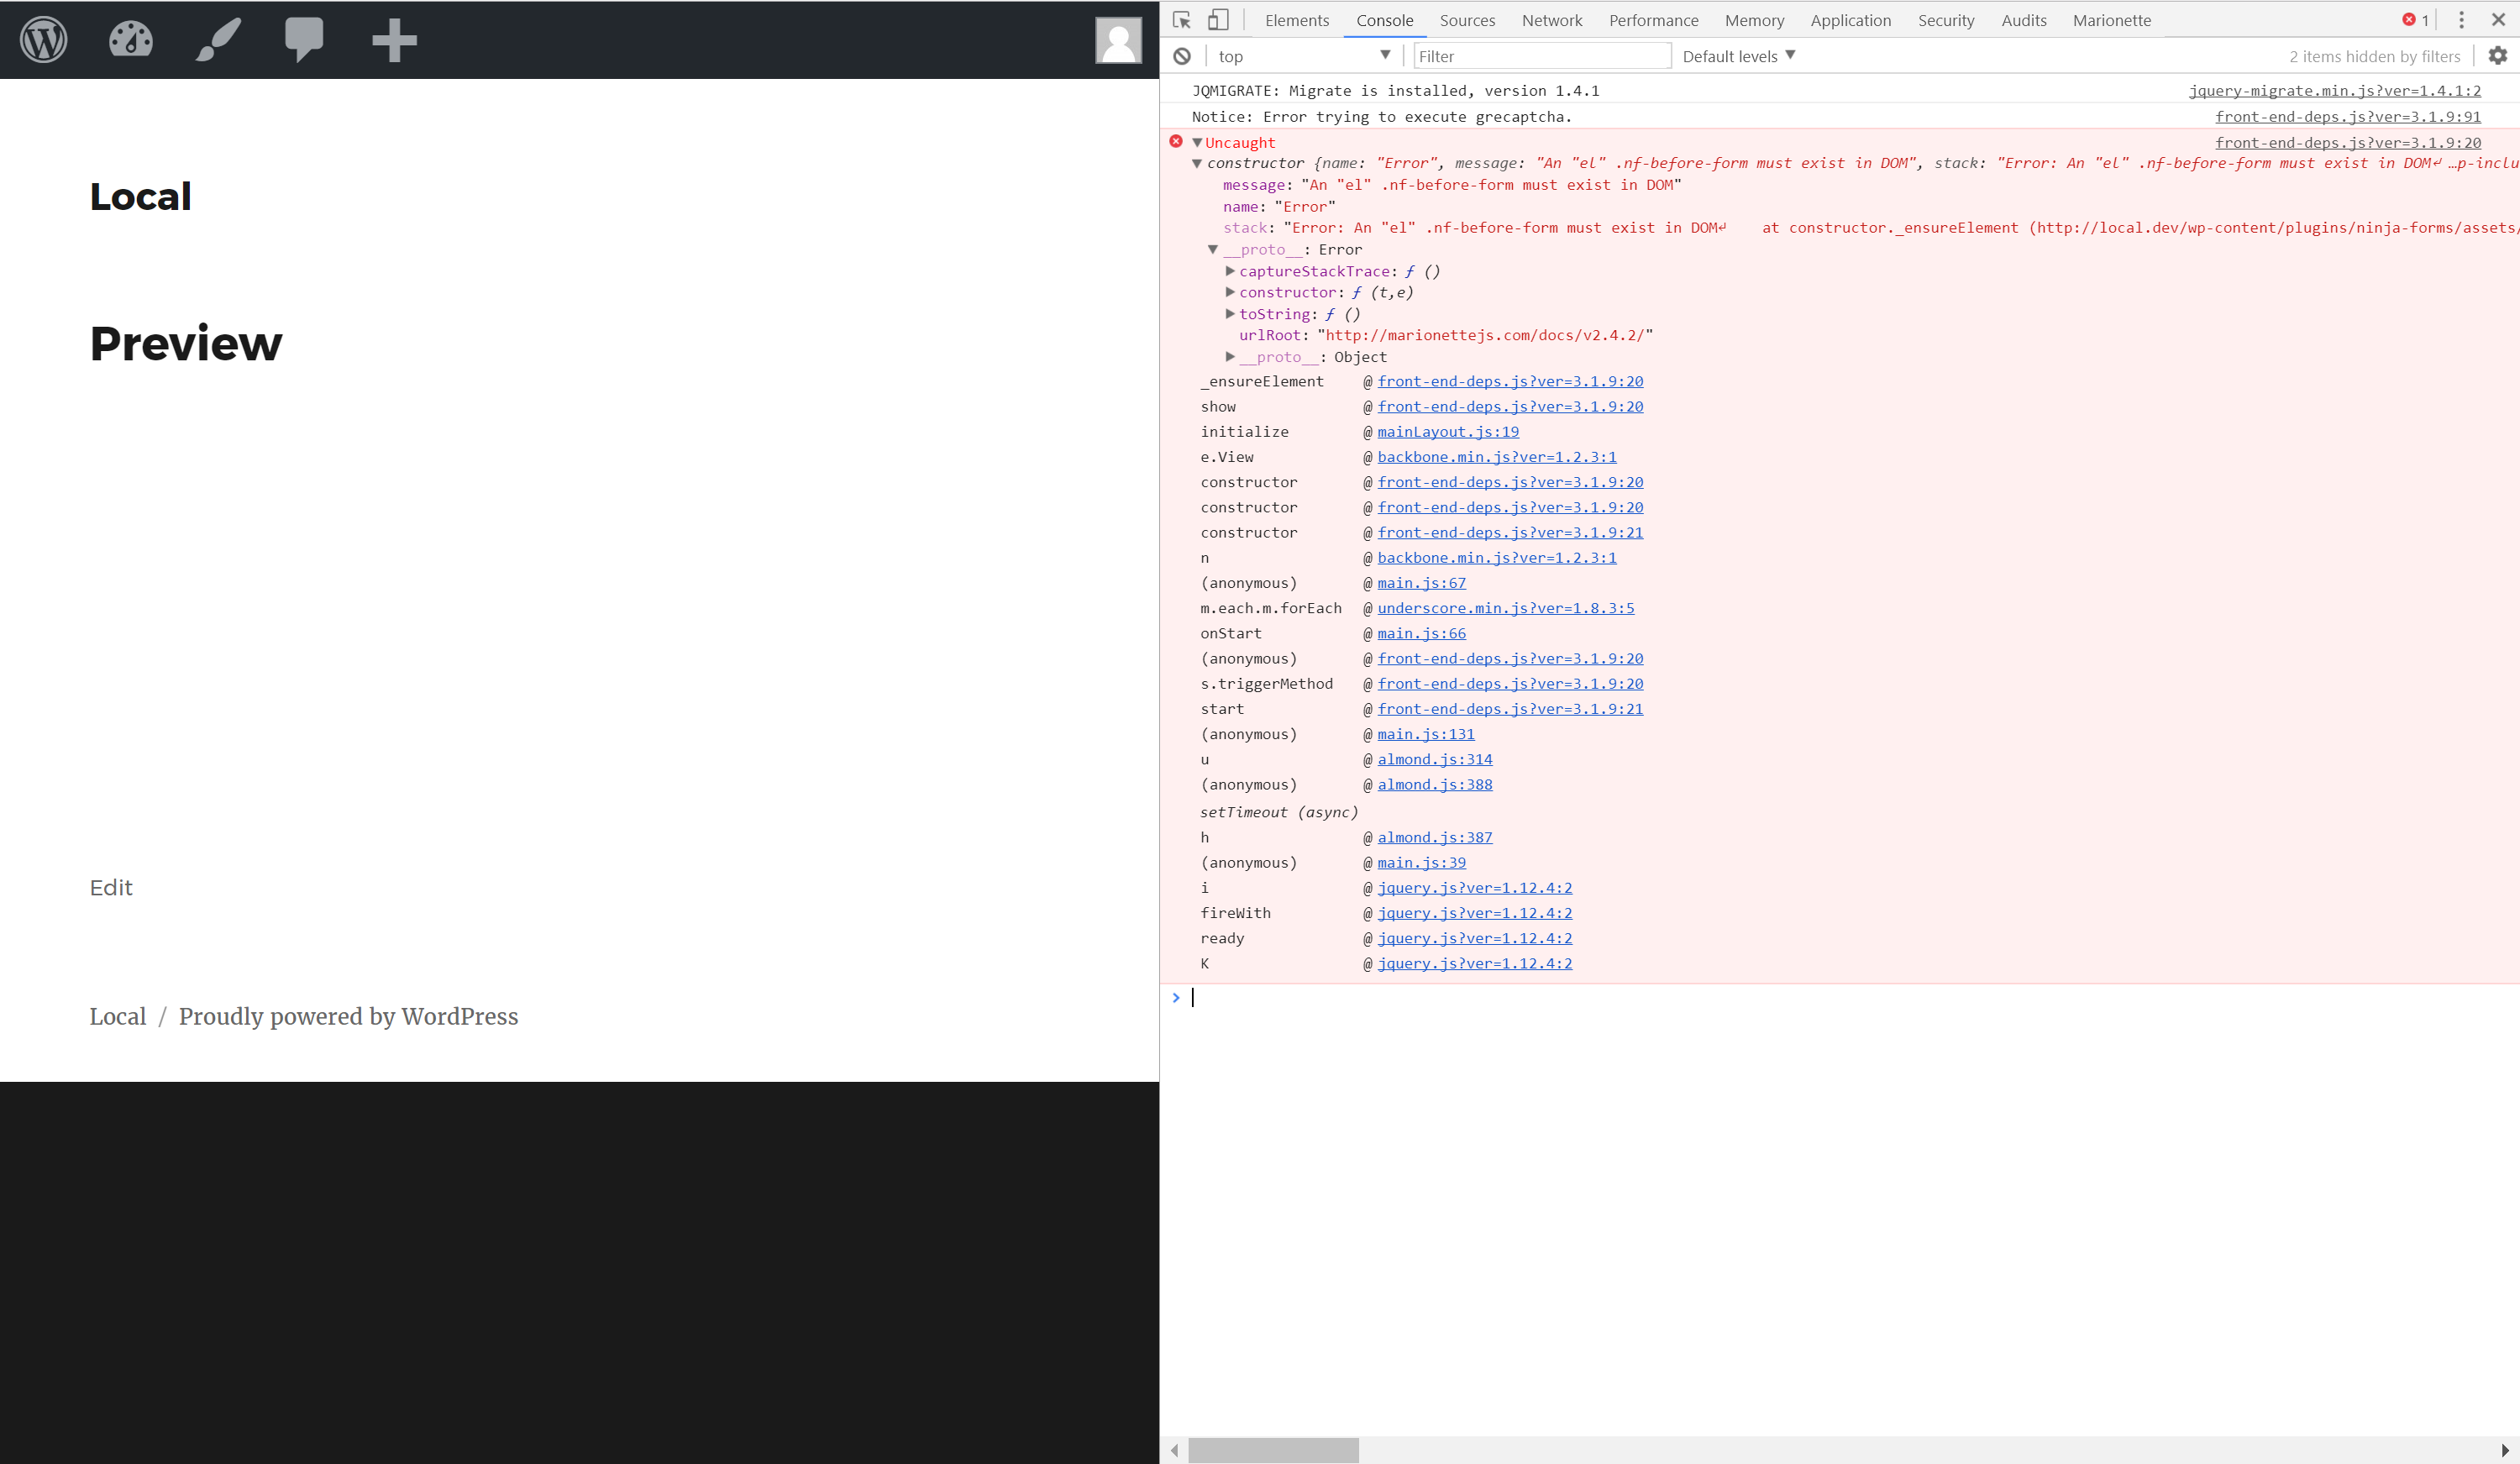Toggle the device toolbar icon
This screenshot has height=1464, width=2520.
pyautogui.click(x=1218, y=20)
